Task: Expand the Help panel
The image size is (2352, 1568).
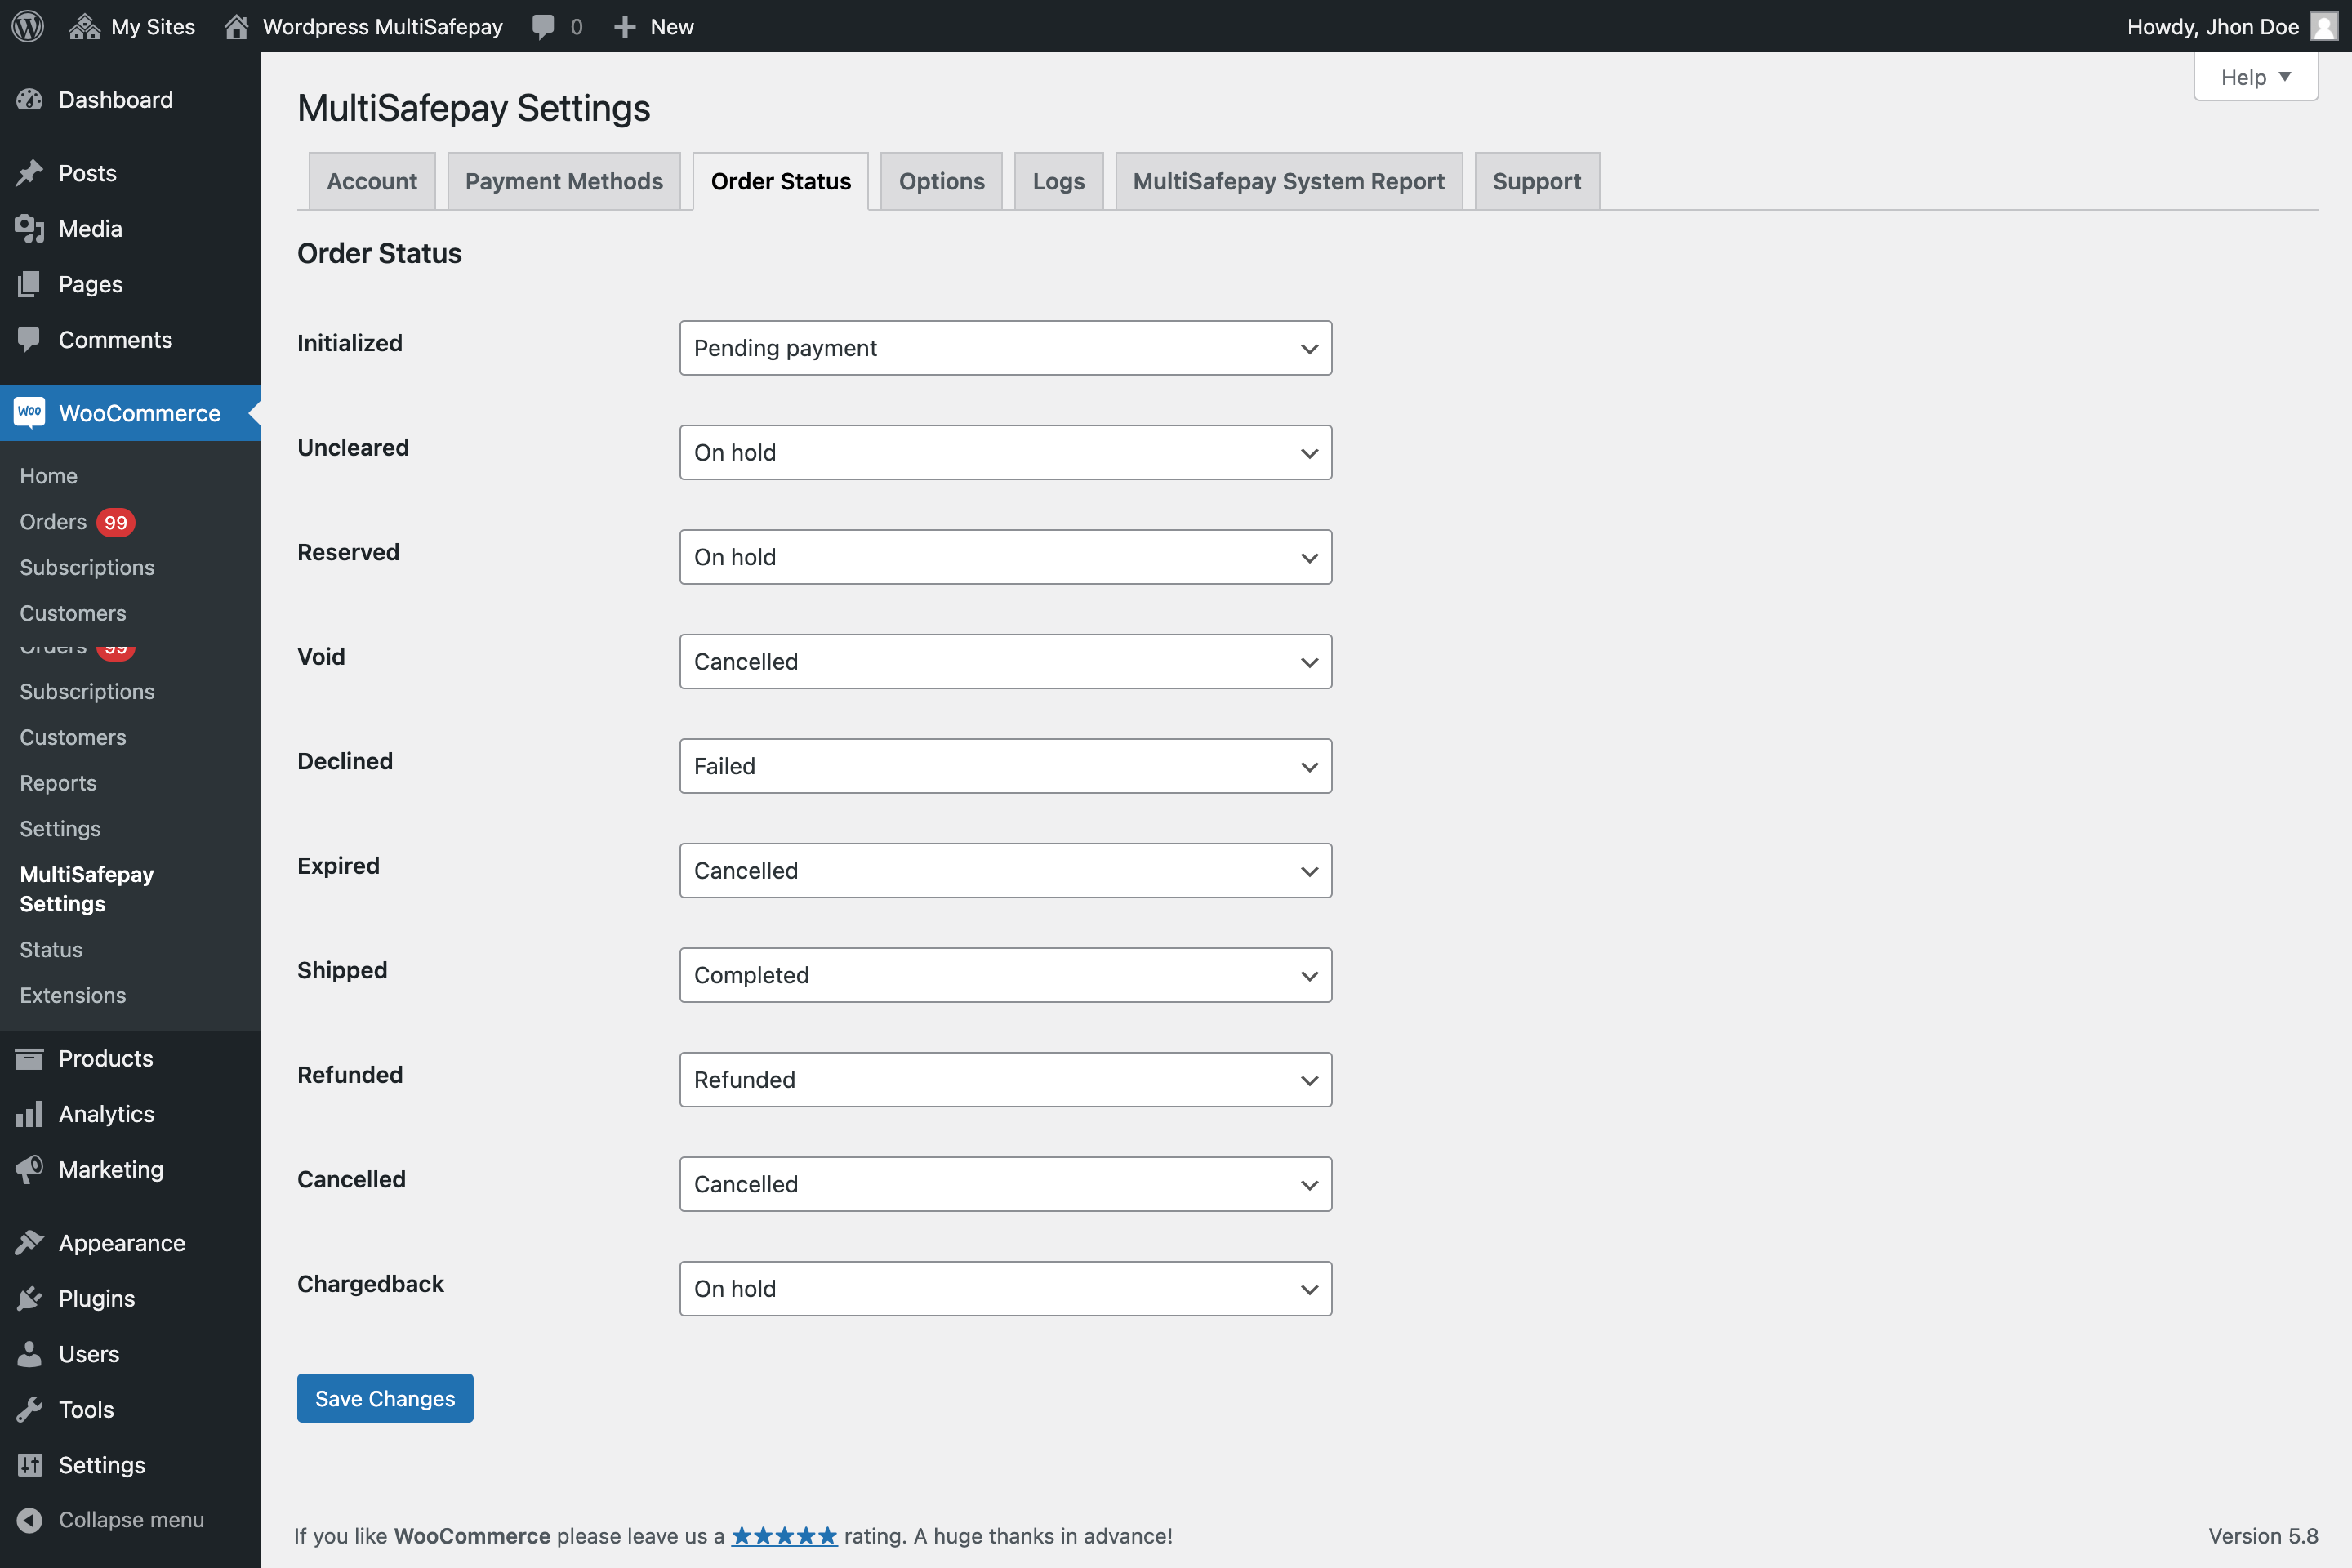Action: pos(2255,77)
